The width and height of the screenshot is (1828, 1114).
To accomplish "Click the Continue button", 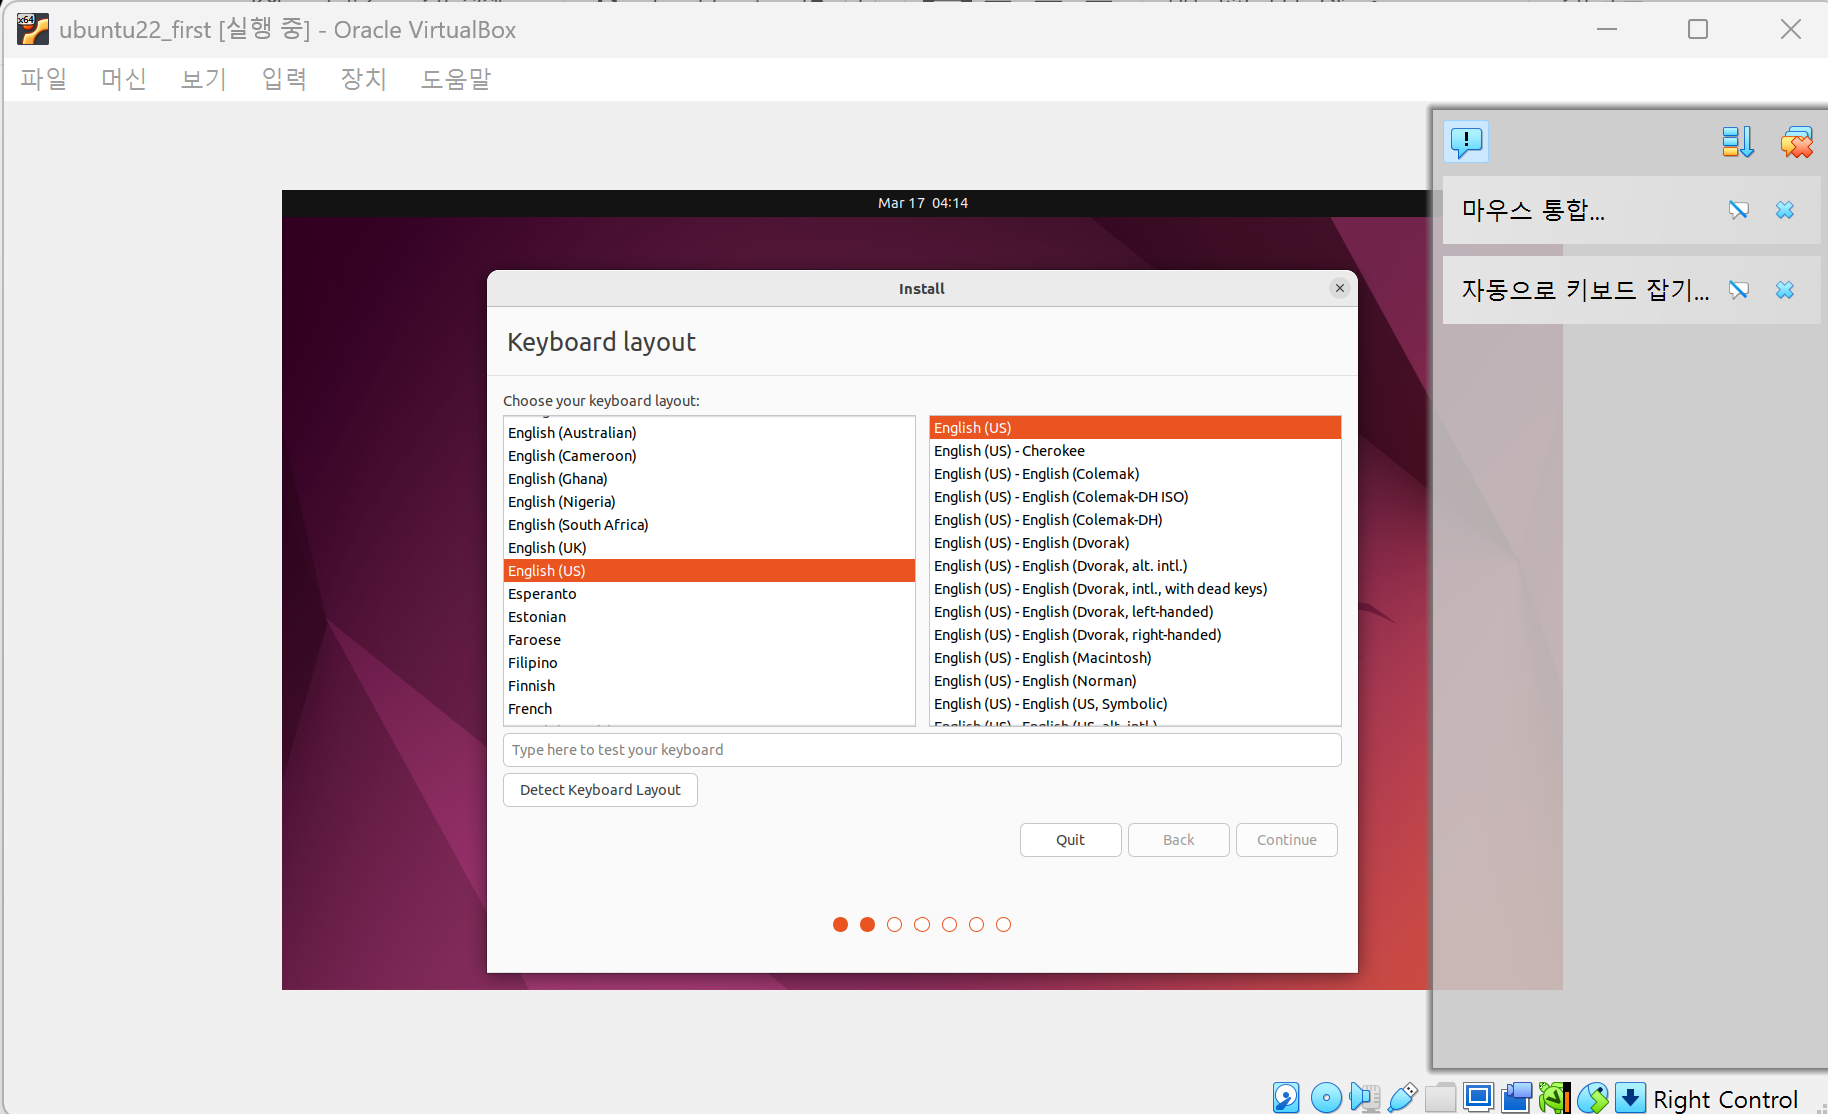I will pos(1286,840).
